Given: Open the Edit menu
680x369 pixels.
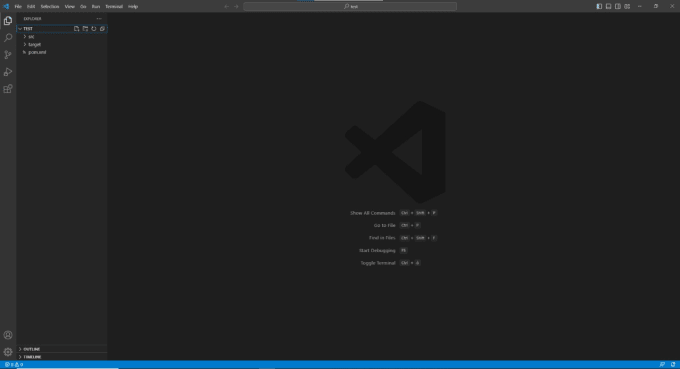Looking at the screenshot, I should (x=31, y=7).
